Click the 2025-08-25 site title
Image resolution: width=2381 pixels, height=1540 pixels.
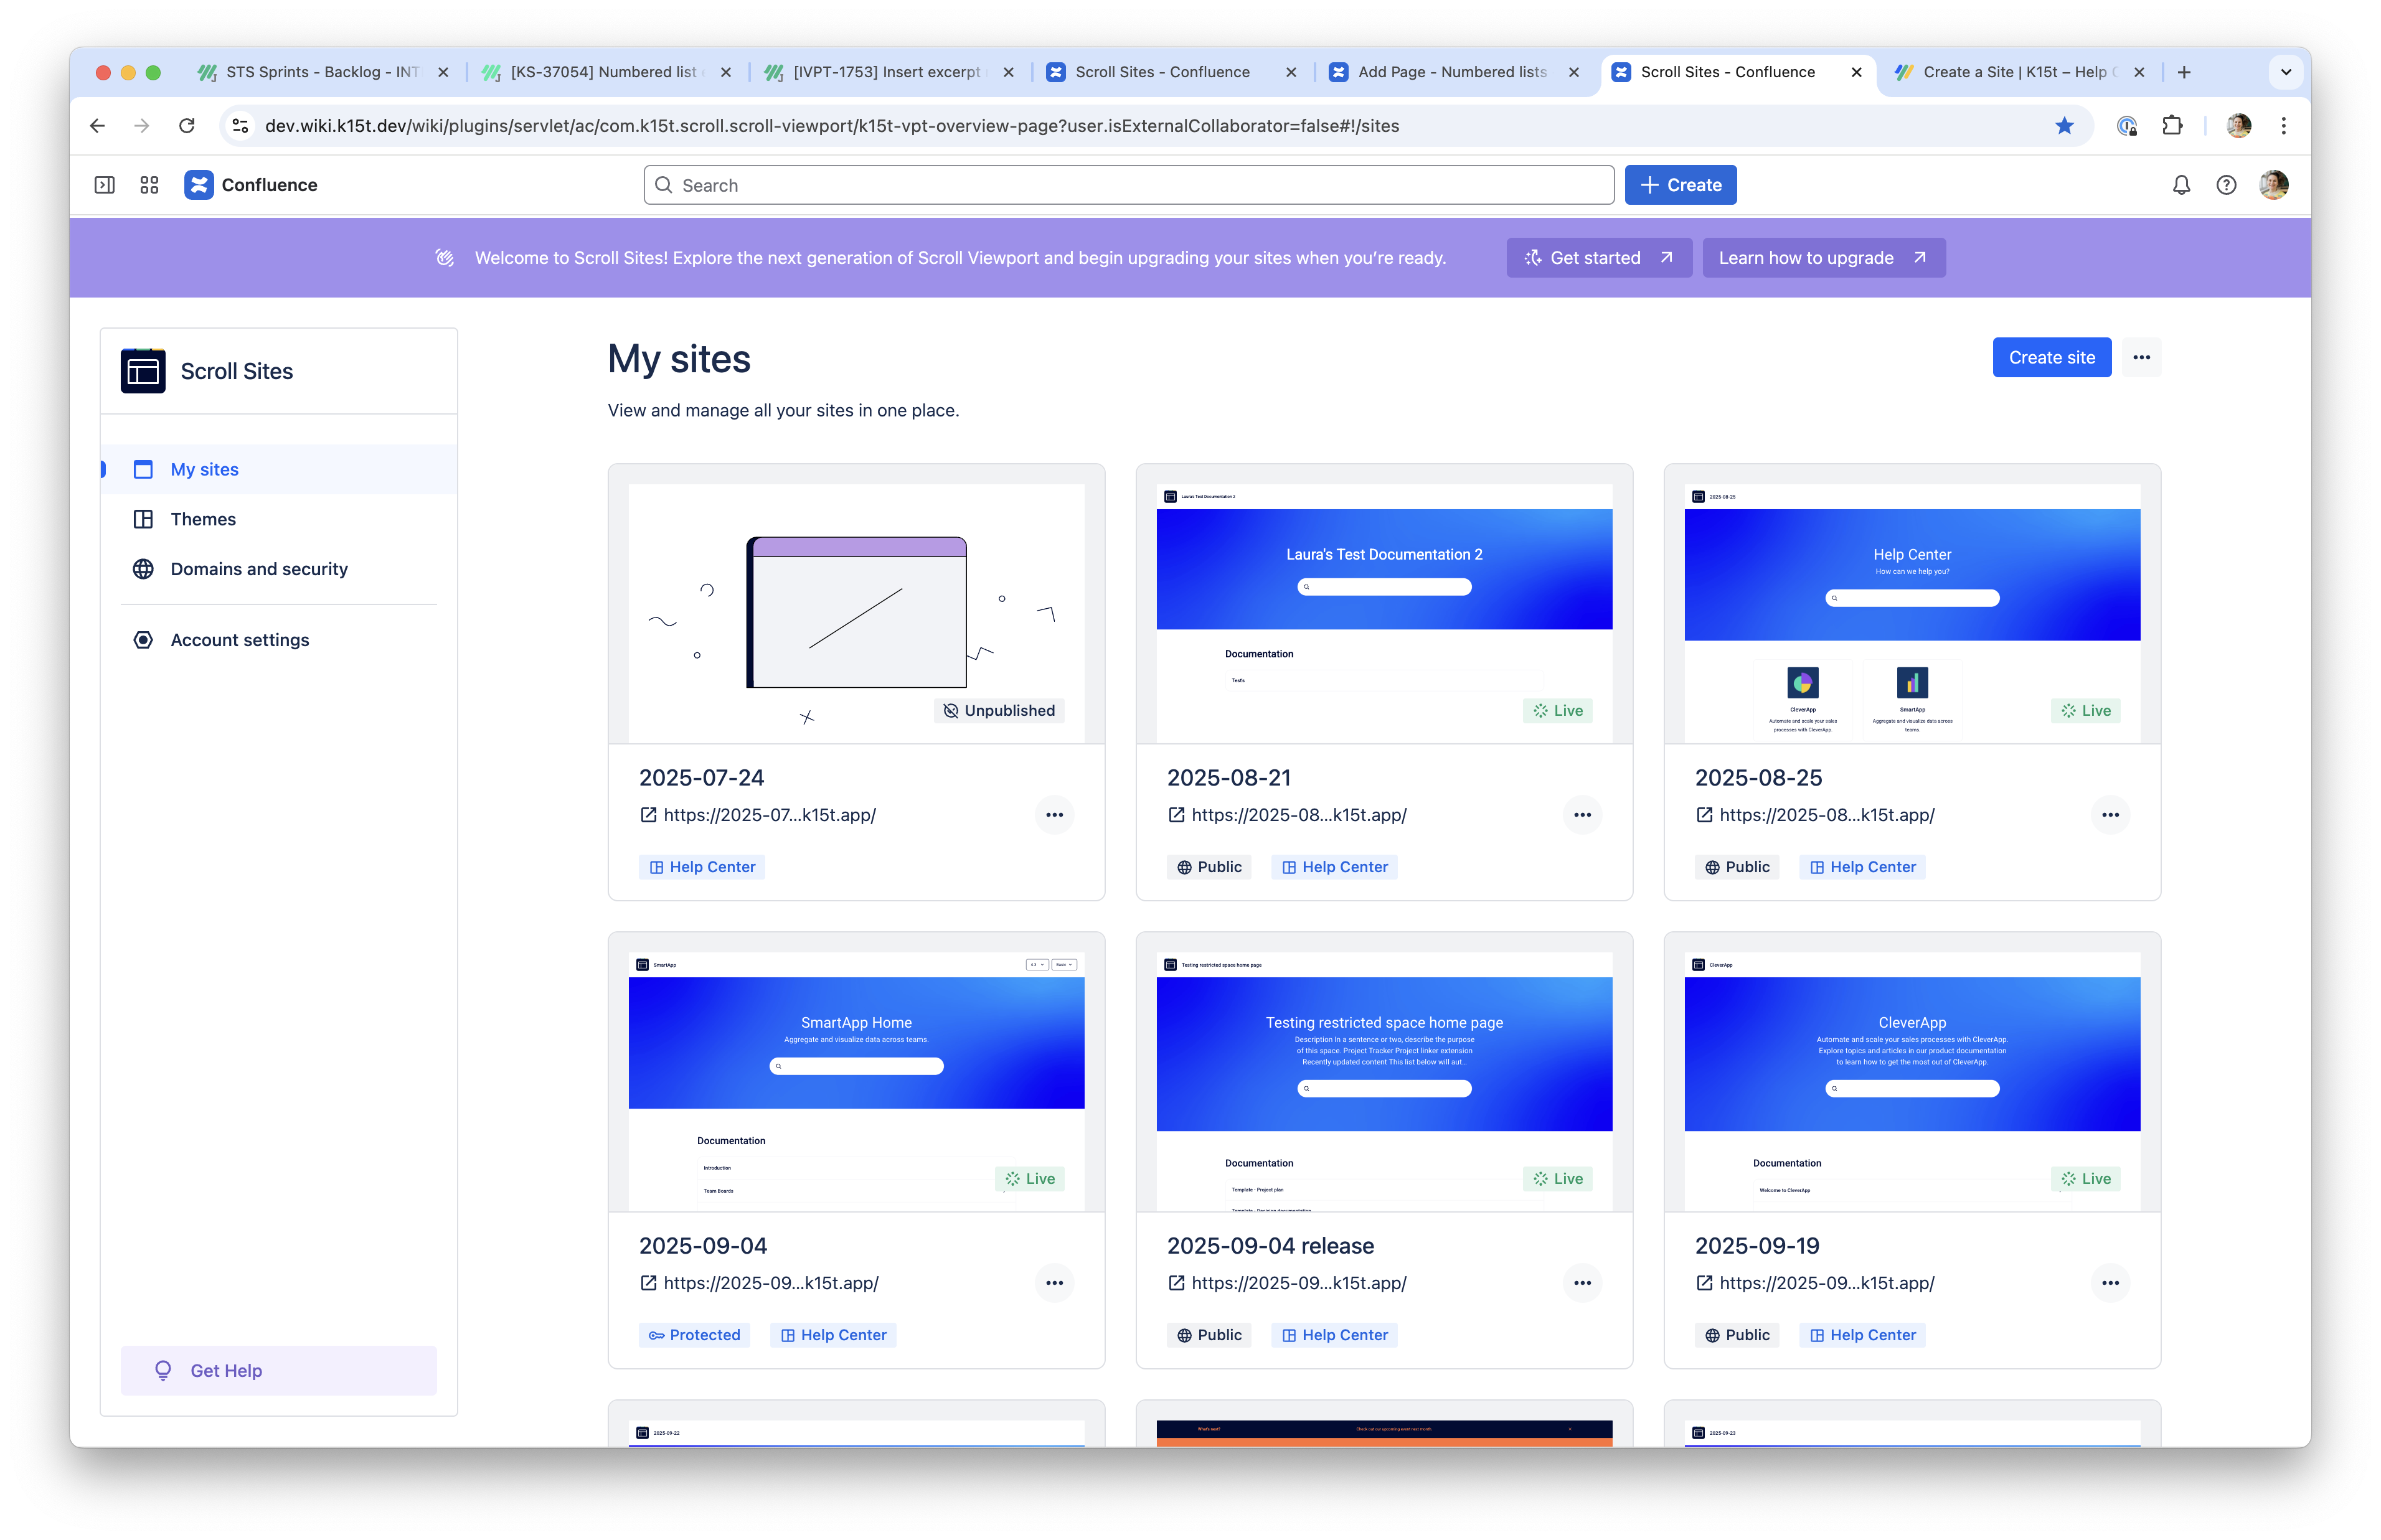(1758, 778)
